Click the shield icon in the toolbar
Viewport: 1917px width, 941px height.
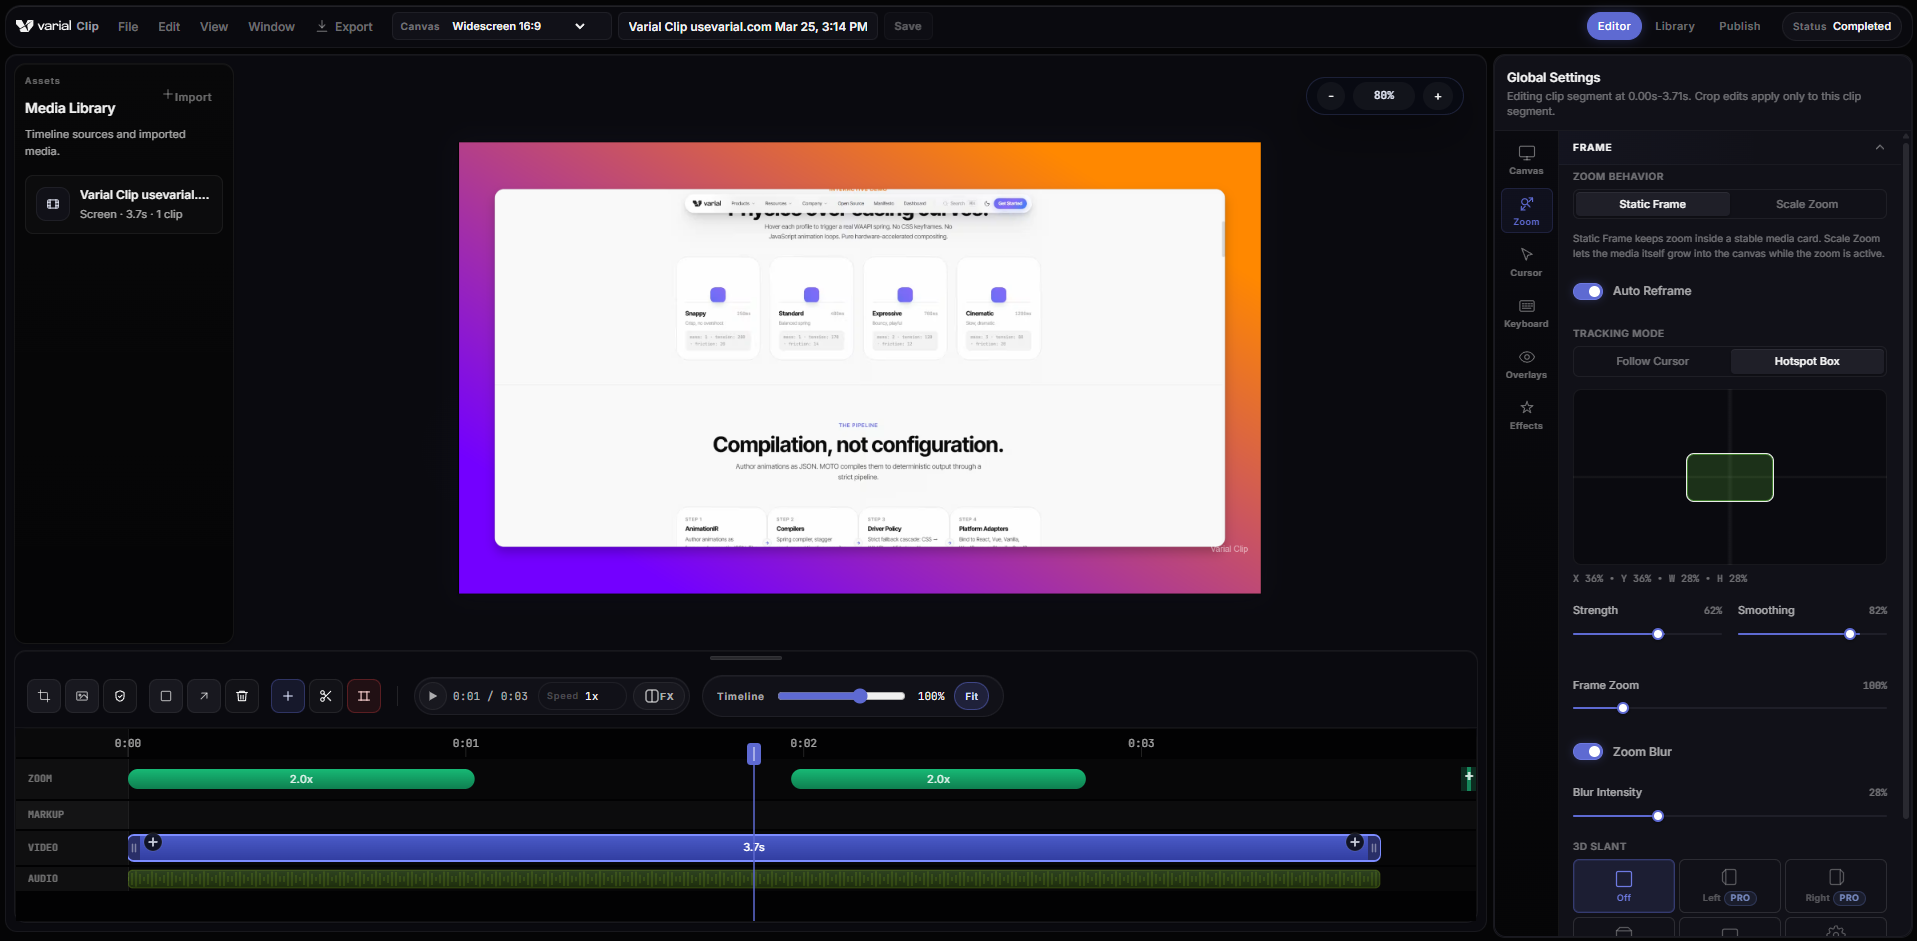click(x=120, y=696)
